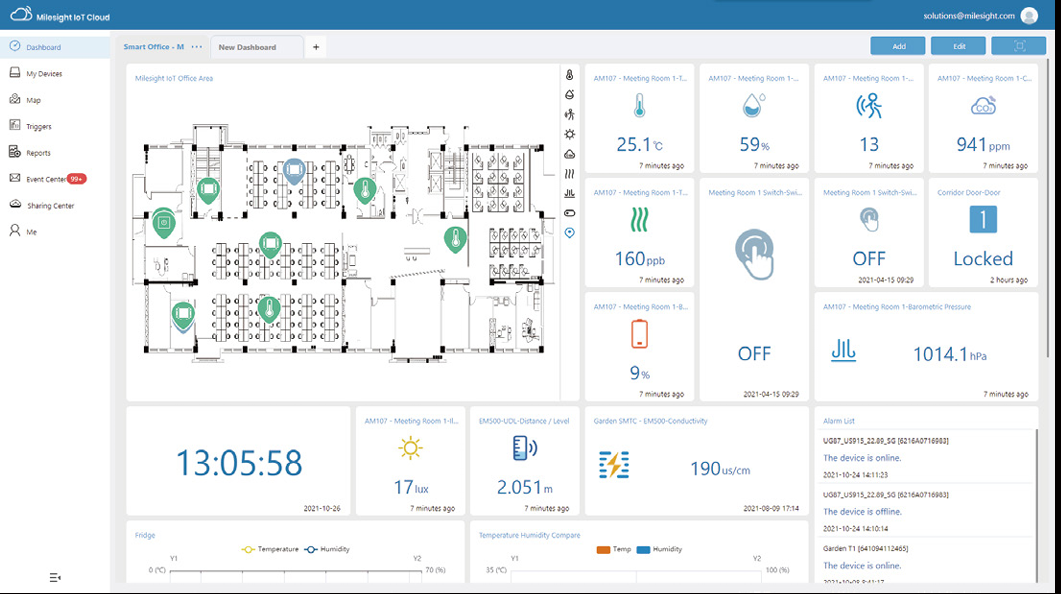
Task: Click the Event Center 99+ badge
Action: click(x=76, y=179)
